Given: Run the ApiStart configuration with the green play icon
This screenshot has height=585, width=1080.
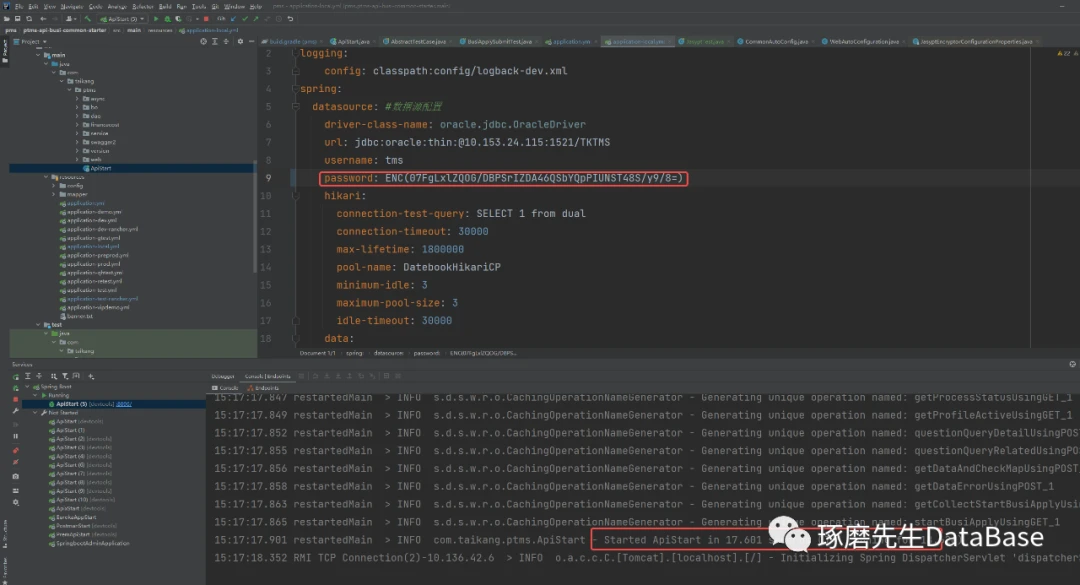Looking at the screenshot, I should 156,19.
